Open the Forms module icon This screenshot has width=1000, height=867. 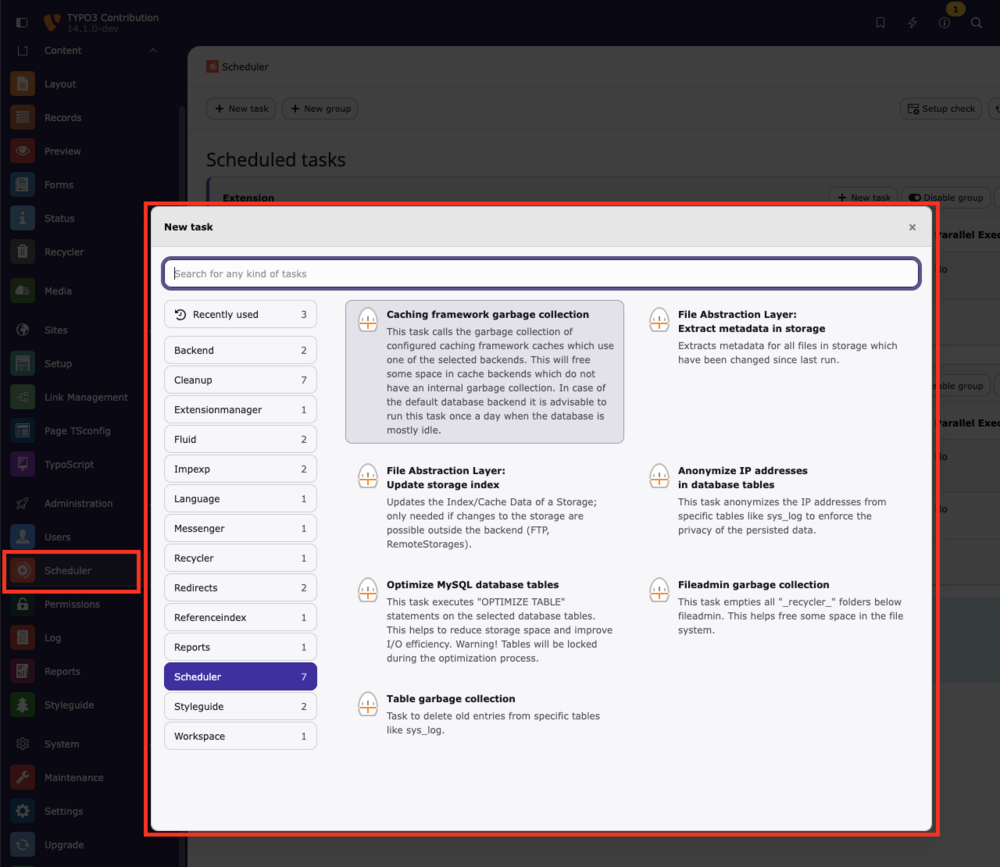click(22, 185)
